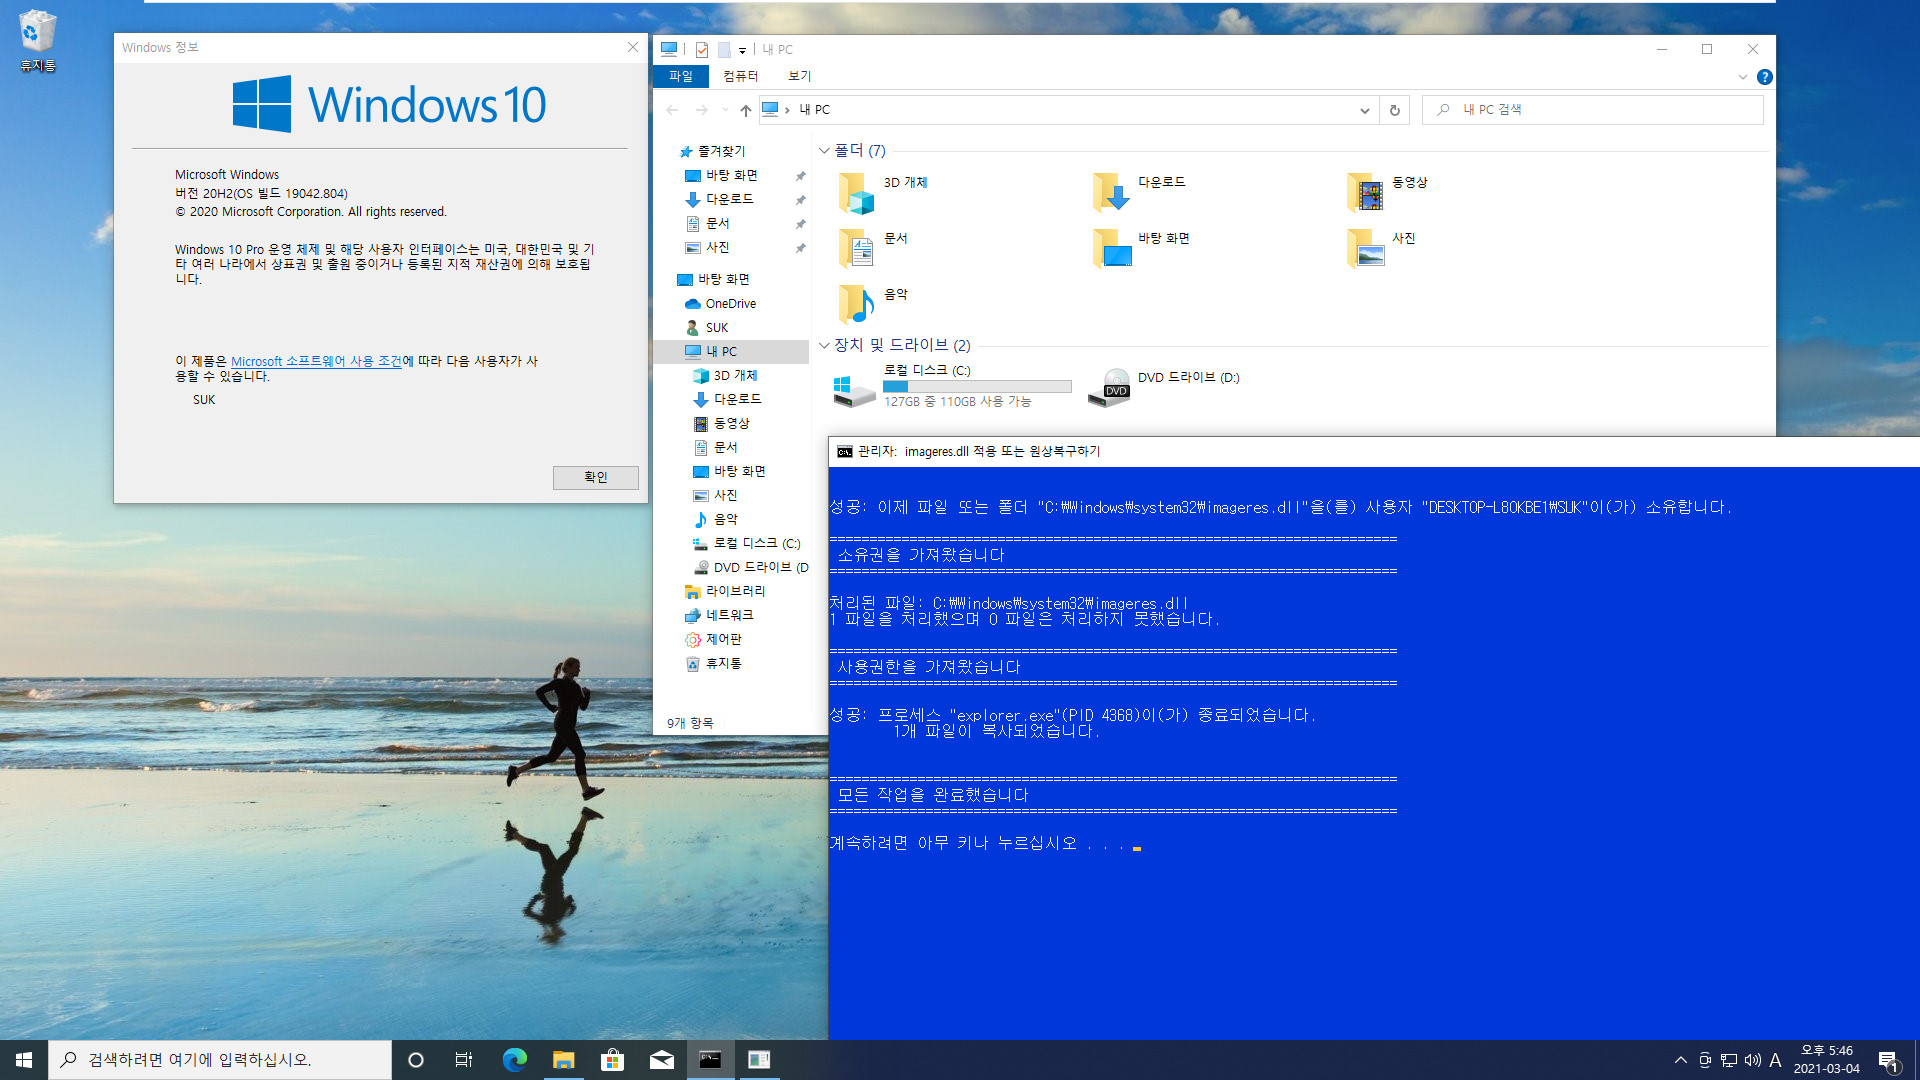Image resolution: width=1920 pixels, height=1080 pixels.
Task: Open the 3D 개체 folder in the folder list
Action: click(883, 192)
